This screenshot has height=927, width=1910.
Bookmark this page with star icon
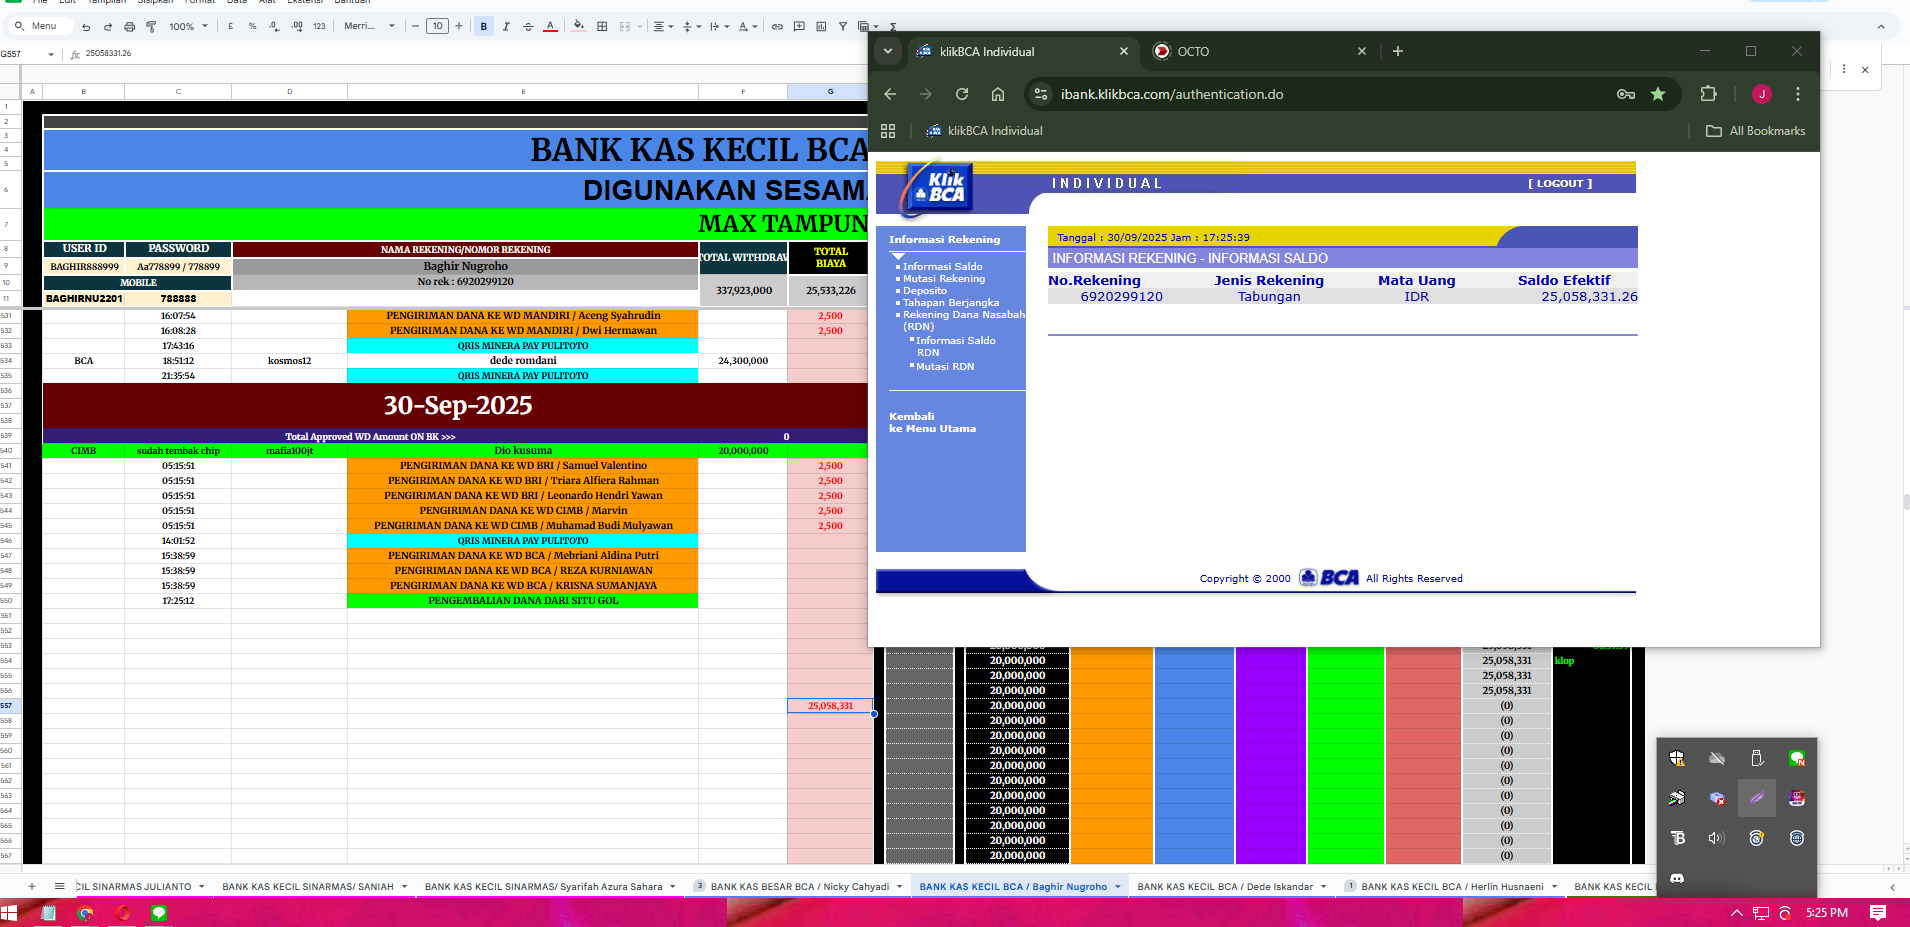[x=1658, y=94]
